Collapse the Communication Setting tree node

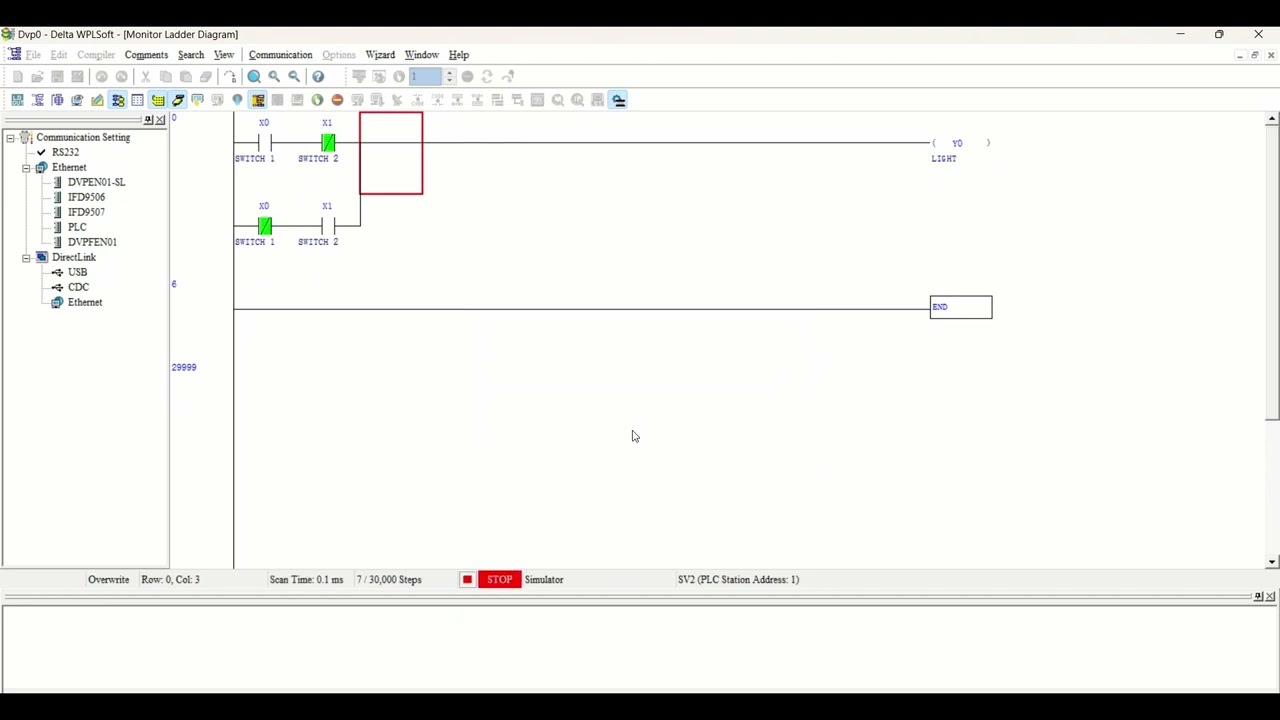click(11, 138)
